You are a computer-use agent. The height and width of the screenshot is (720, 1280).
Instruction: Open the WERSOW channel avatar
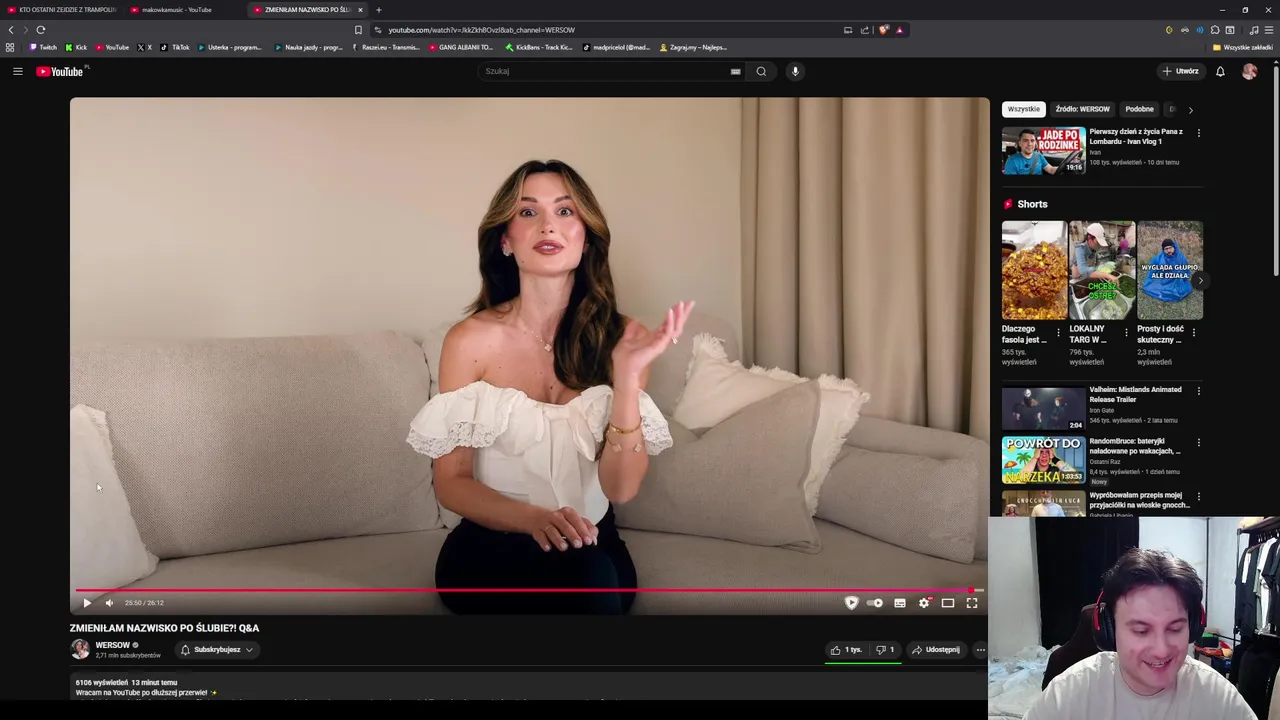(x=80, y=649)
